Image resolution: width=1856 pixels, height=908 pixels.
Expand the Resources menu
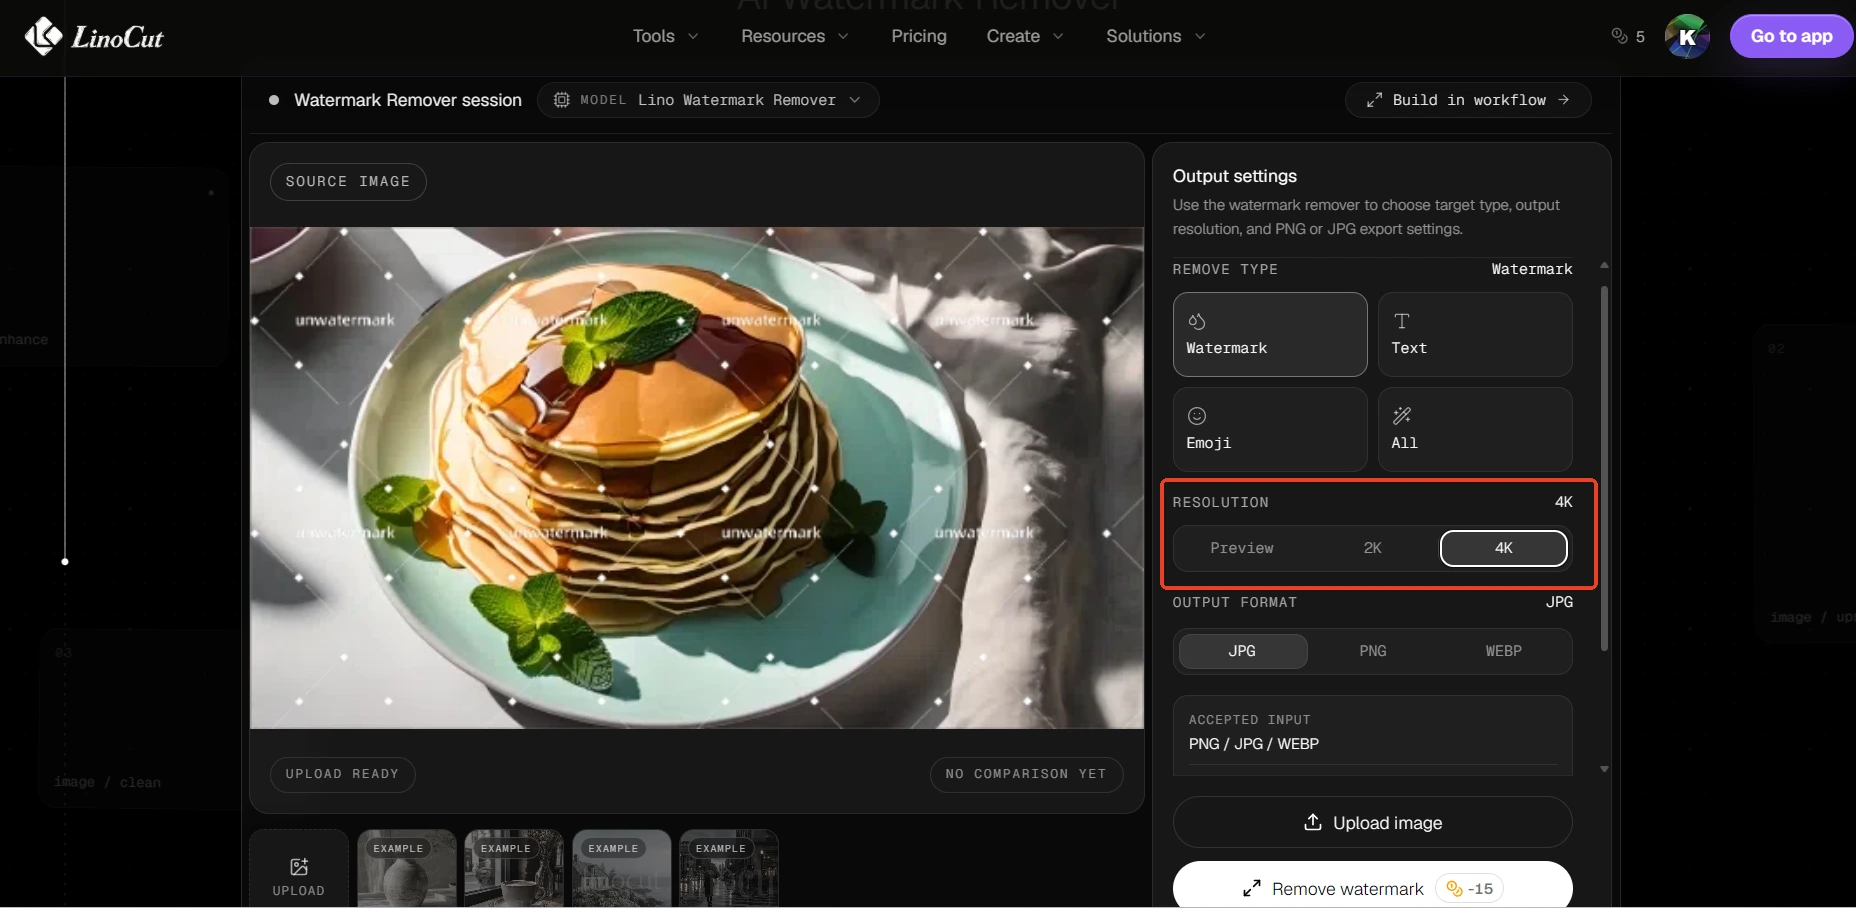(795, 36)
